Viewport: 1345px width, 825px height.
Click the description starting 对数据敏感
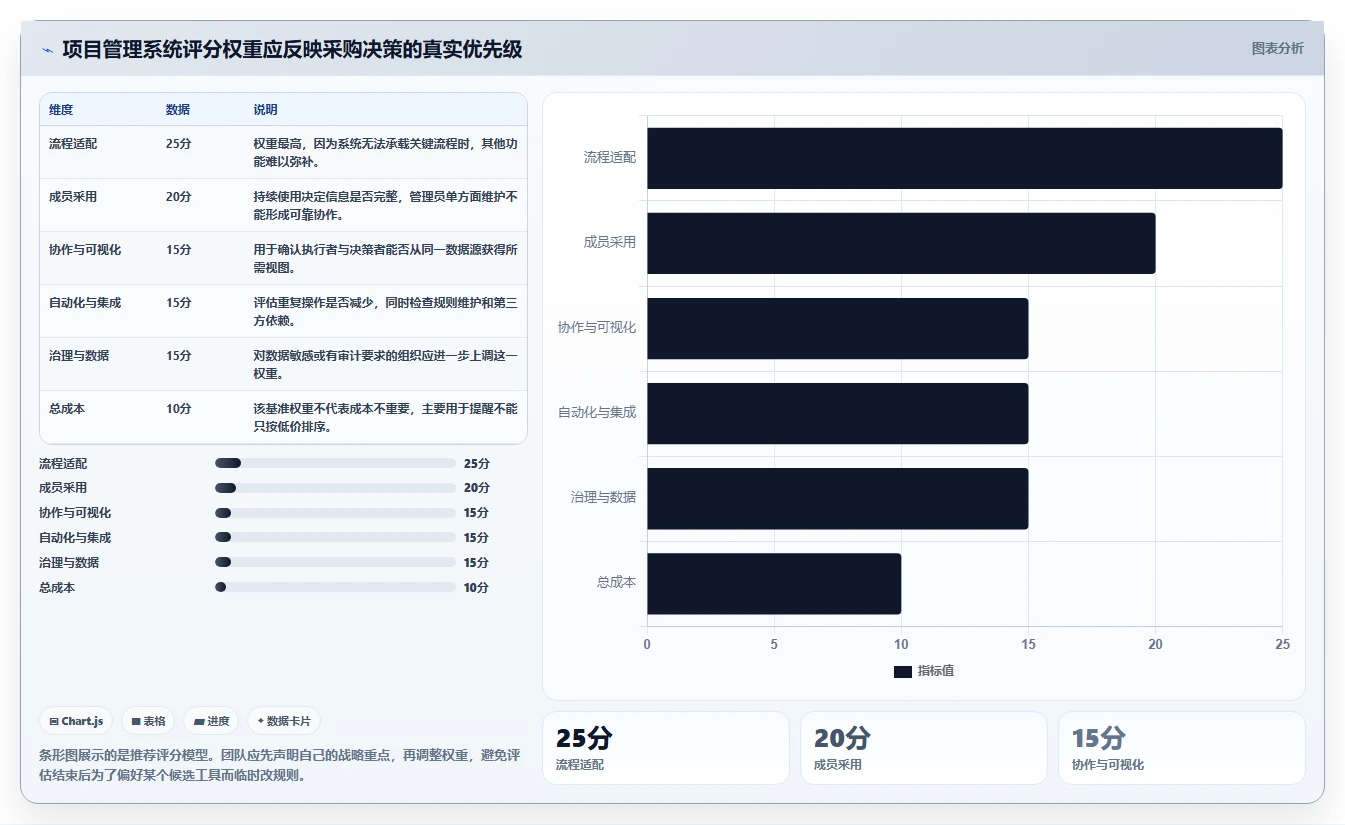pyautogui.click(x=385, y=364)
